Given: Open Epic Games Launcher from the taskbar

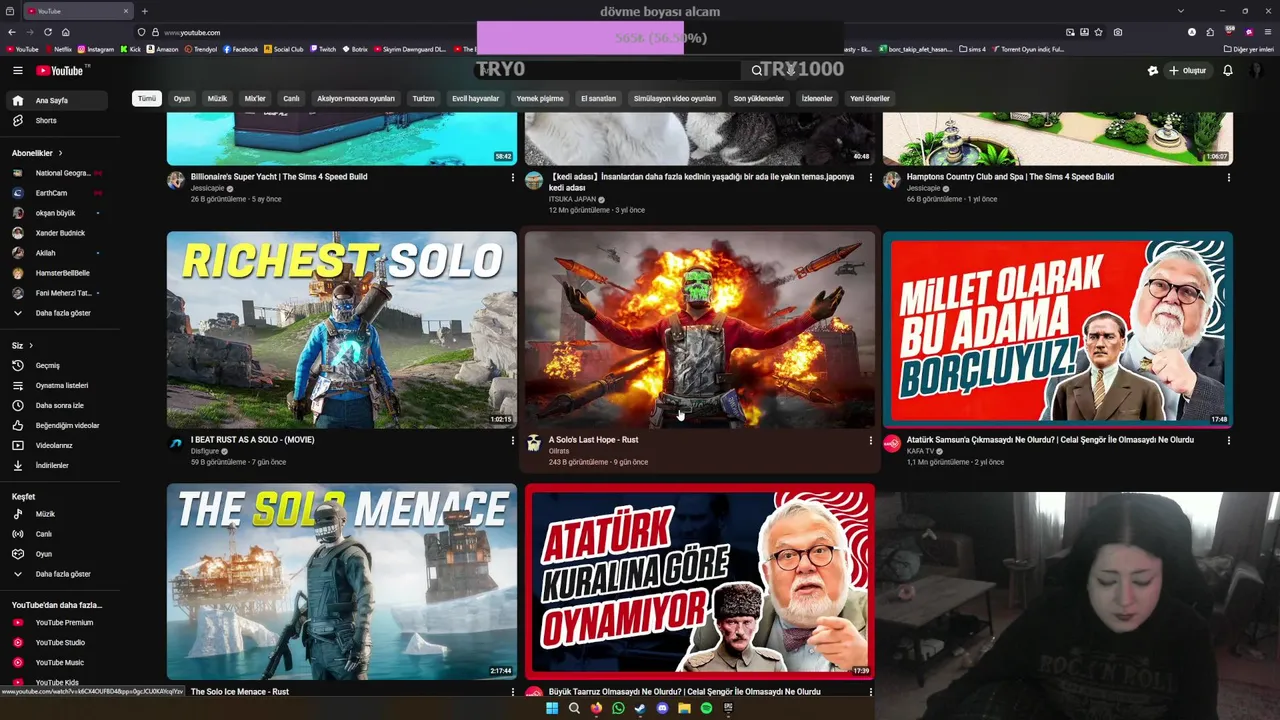Looking at the screenshot, I should 728,709.
